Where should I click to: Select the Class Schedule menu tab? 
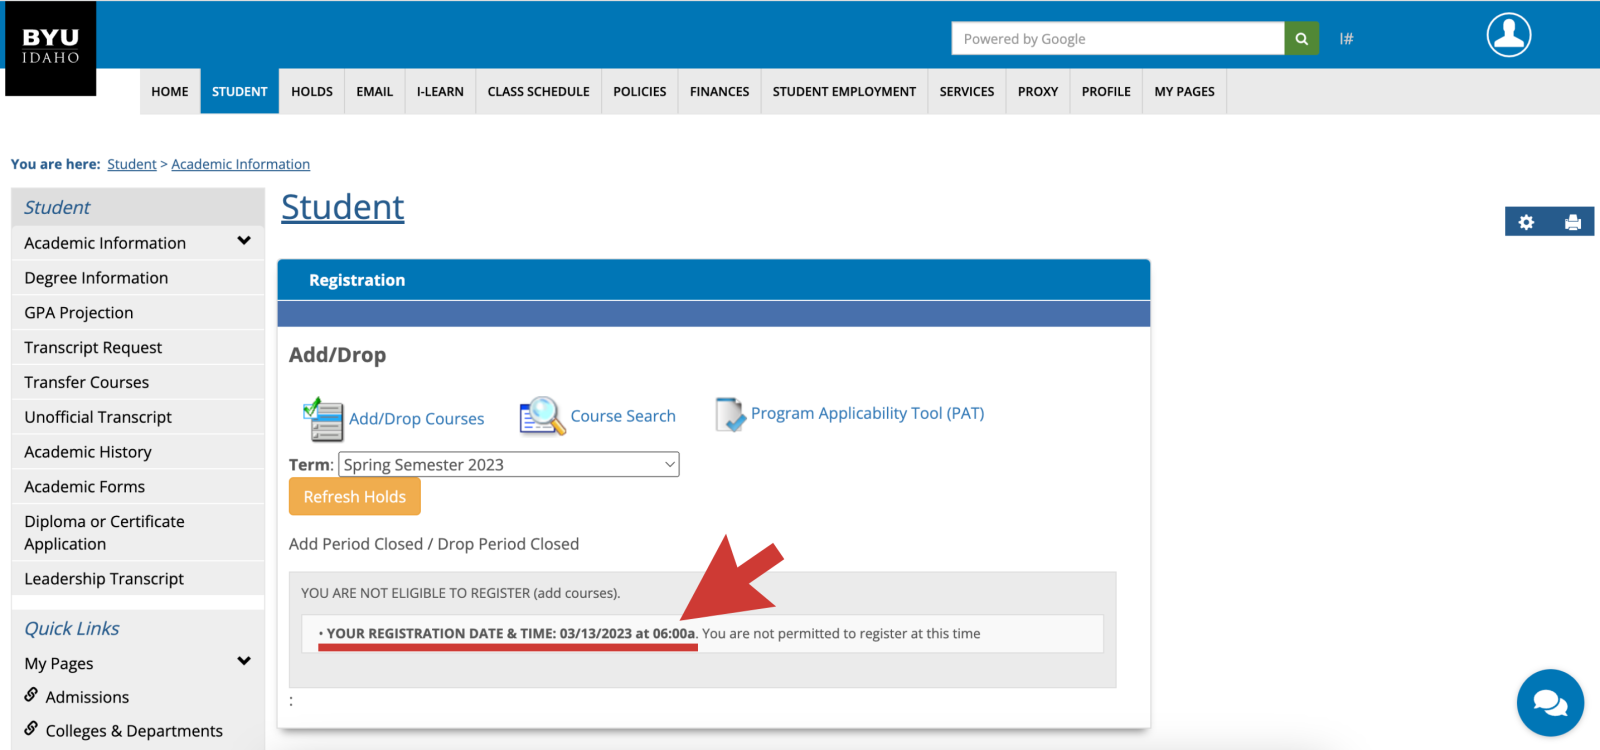click(538, 91)
